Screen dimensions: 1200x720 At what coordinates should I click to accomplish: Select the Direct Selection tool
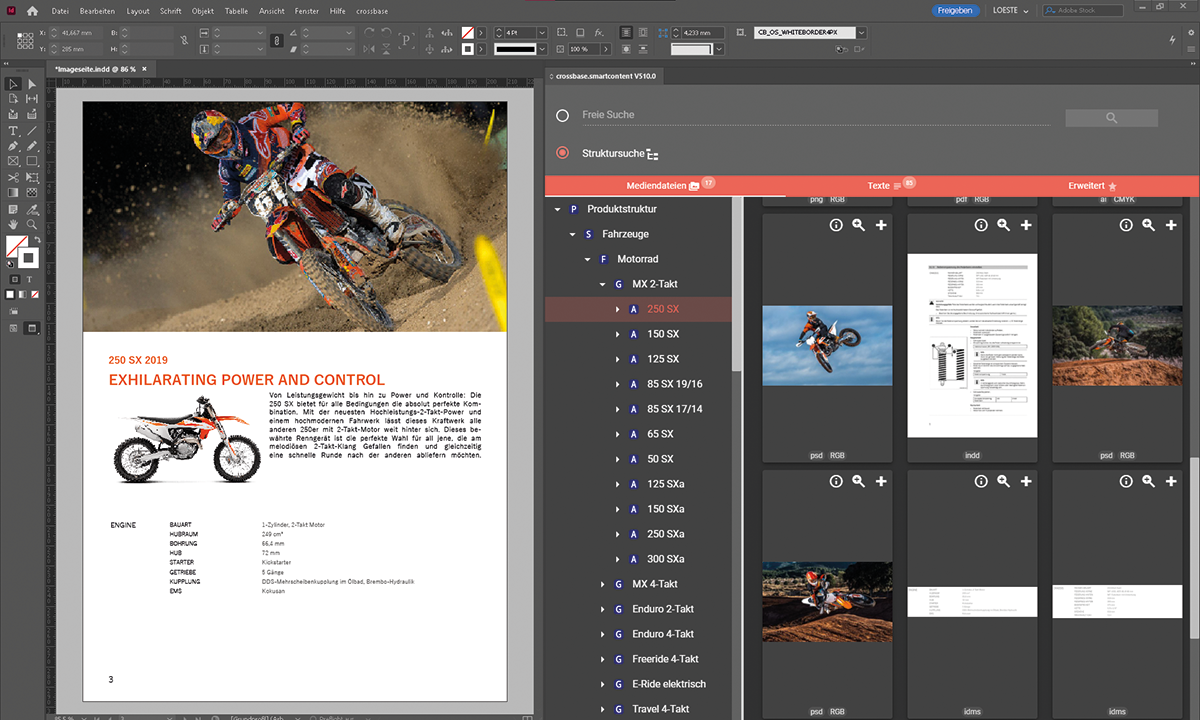[x=32, y=84]
